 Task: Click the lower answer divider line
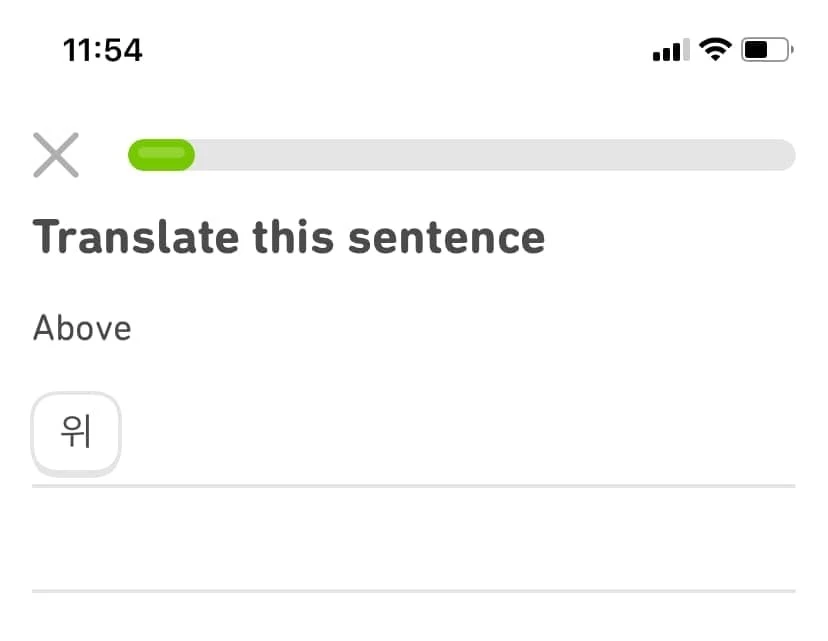point(414,591)
